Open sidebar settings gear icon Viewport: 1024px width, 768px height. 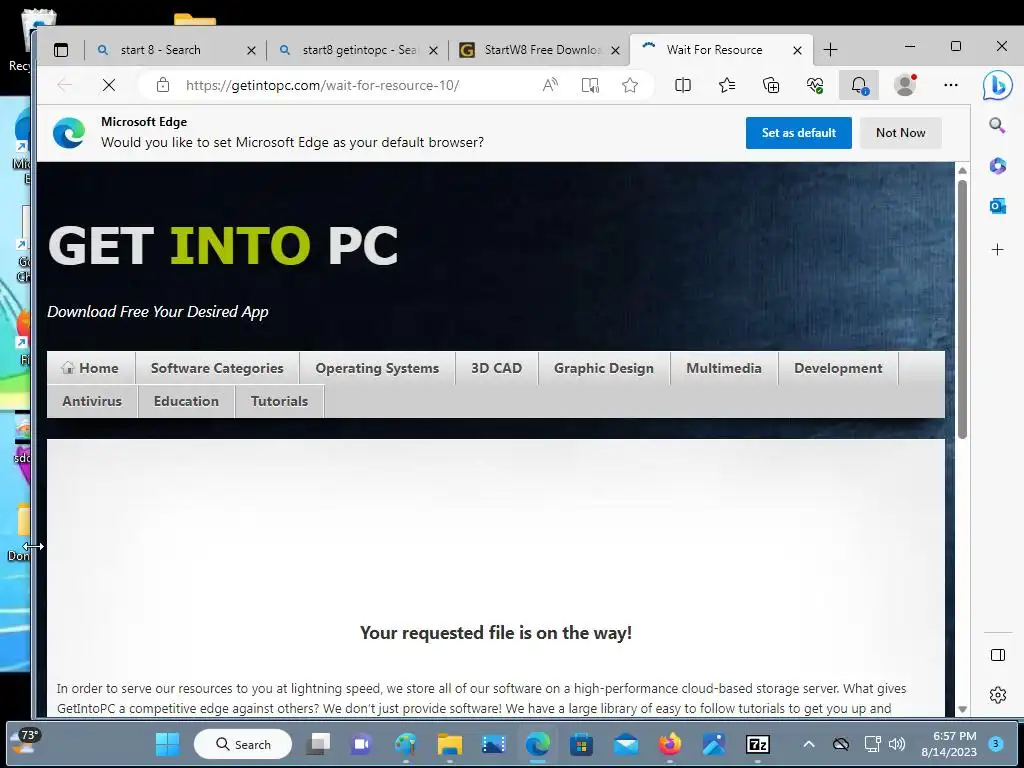[x=997, y=695]
